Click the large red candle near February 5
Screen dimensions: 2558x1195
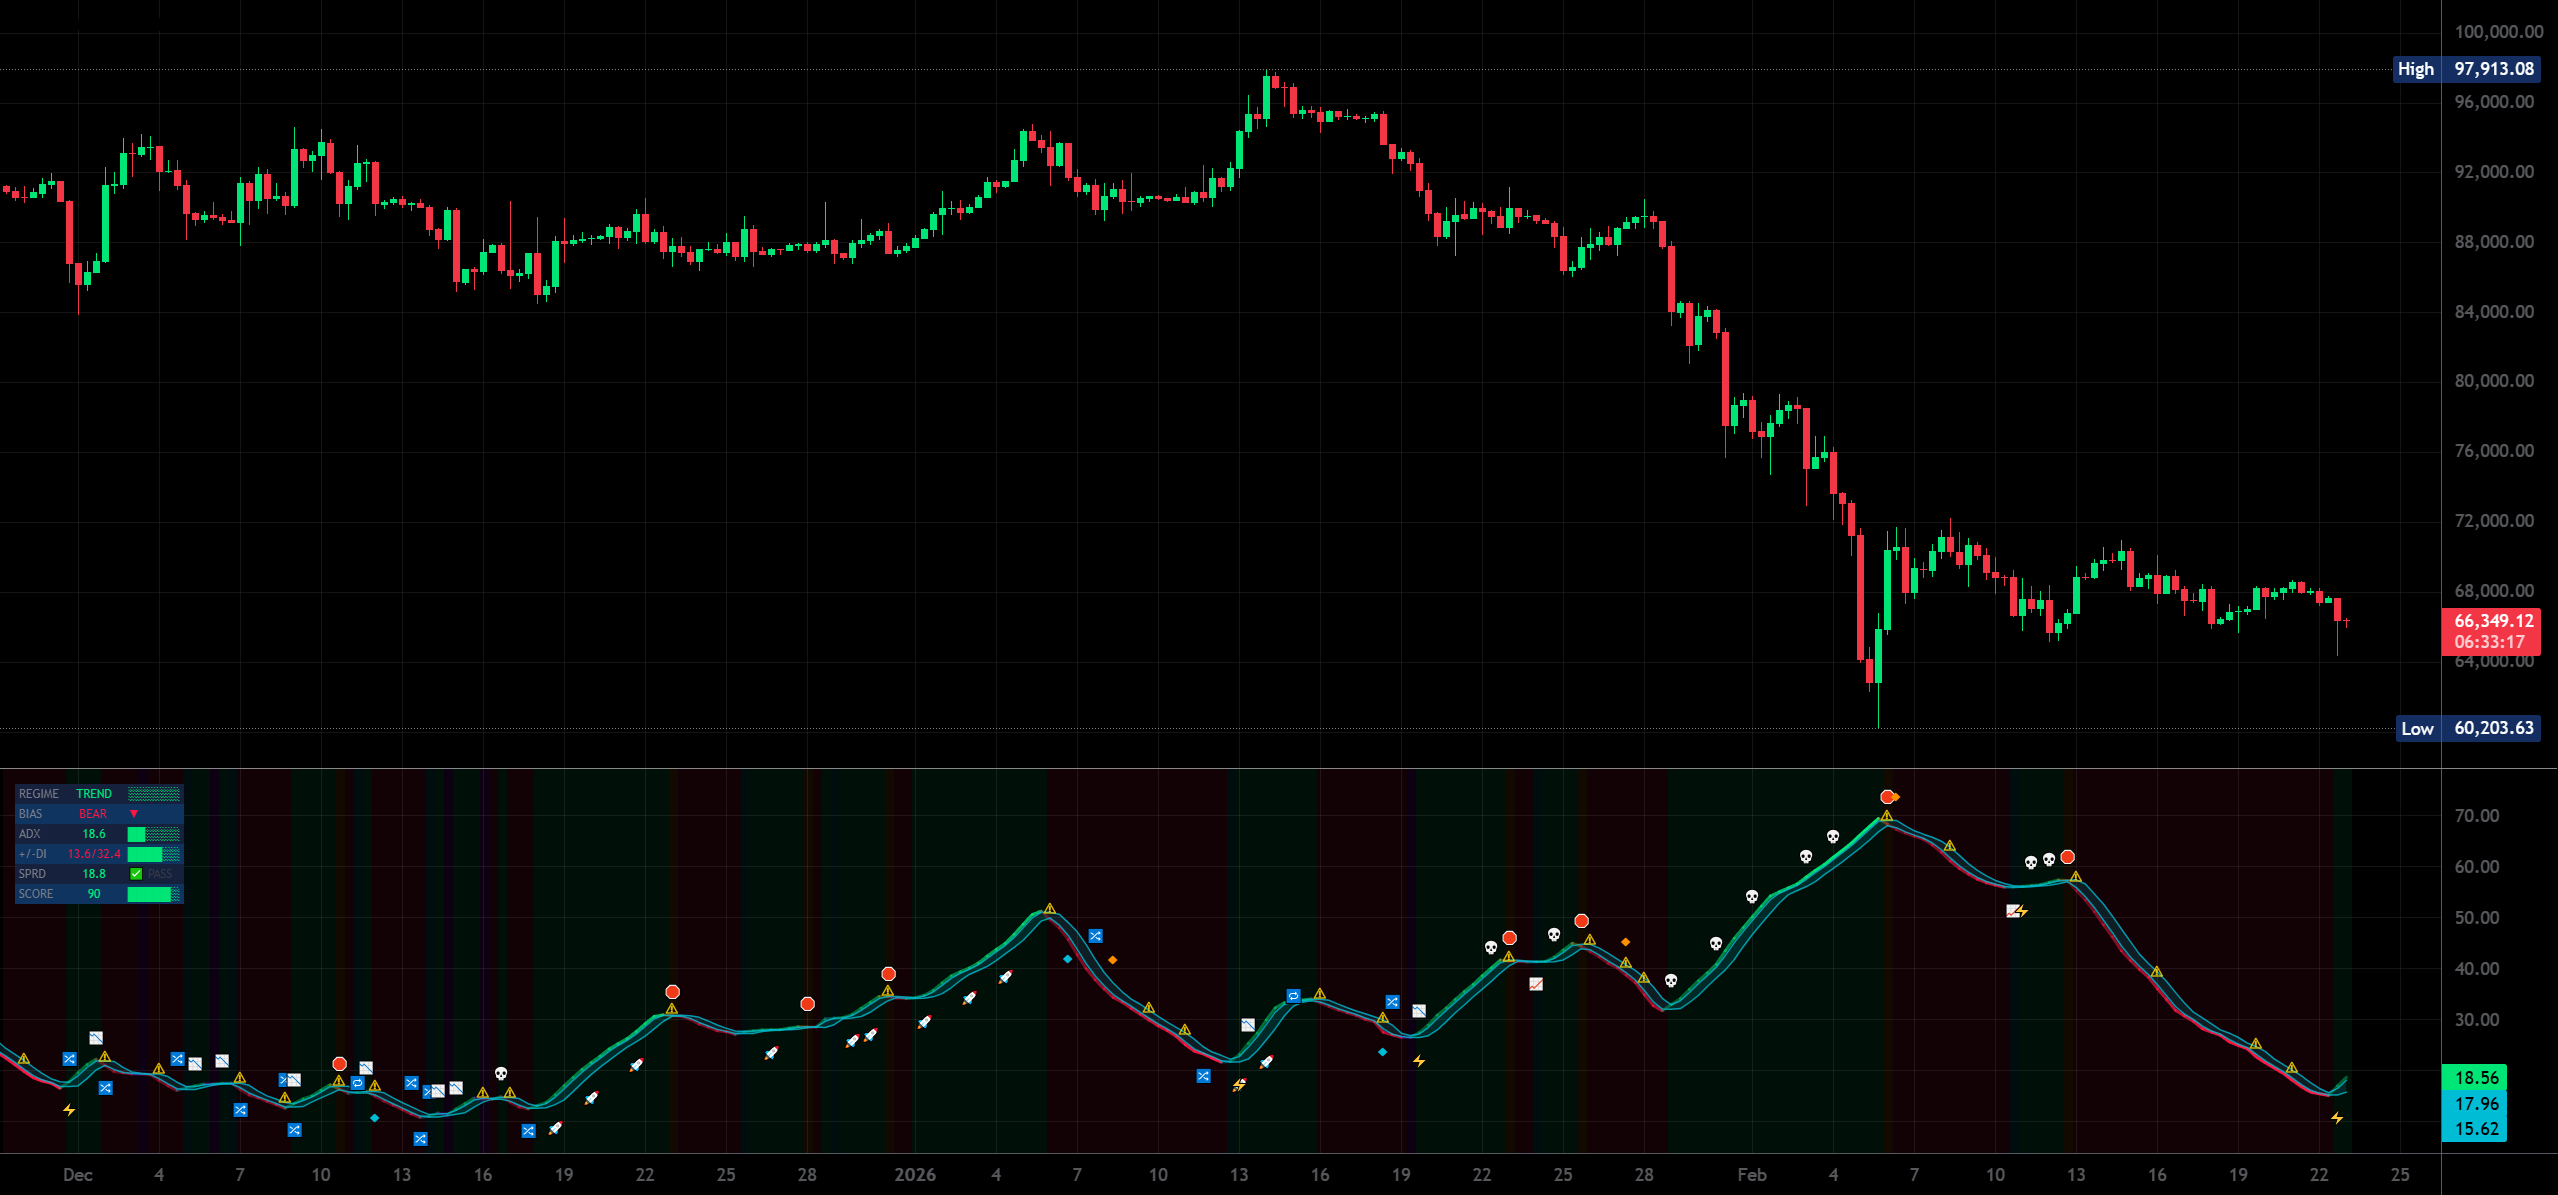click(1861, 597)
